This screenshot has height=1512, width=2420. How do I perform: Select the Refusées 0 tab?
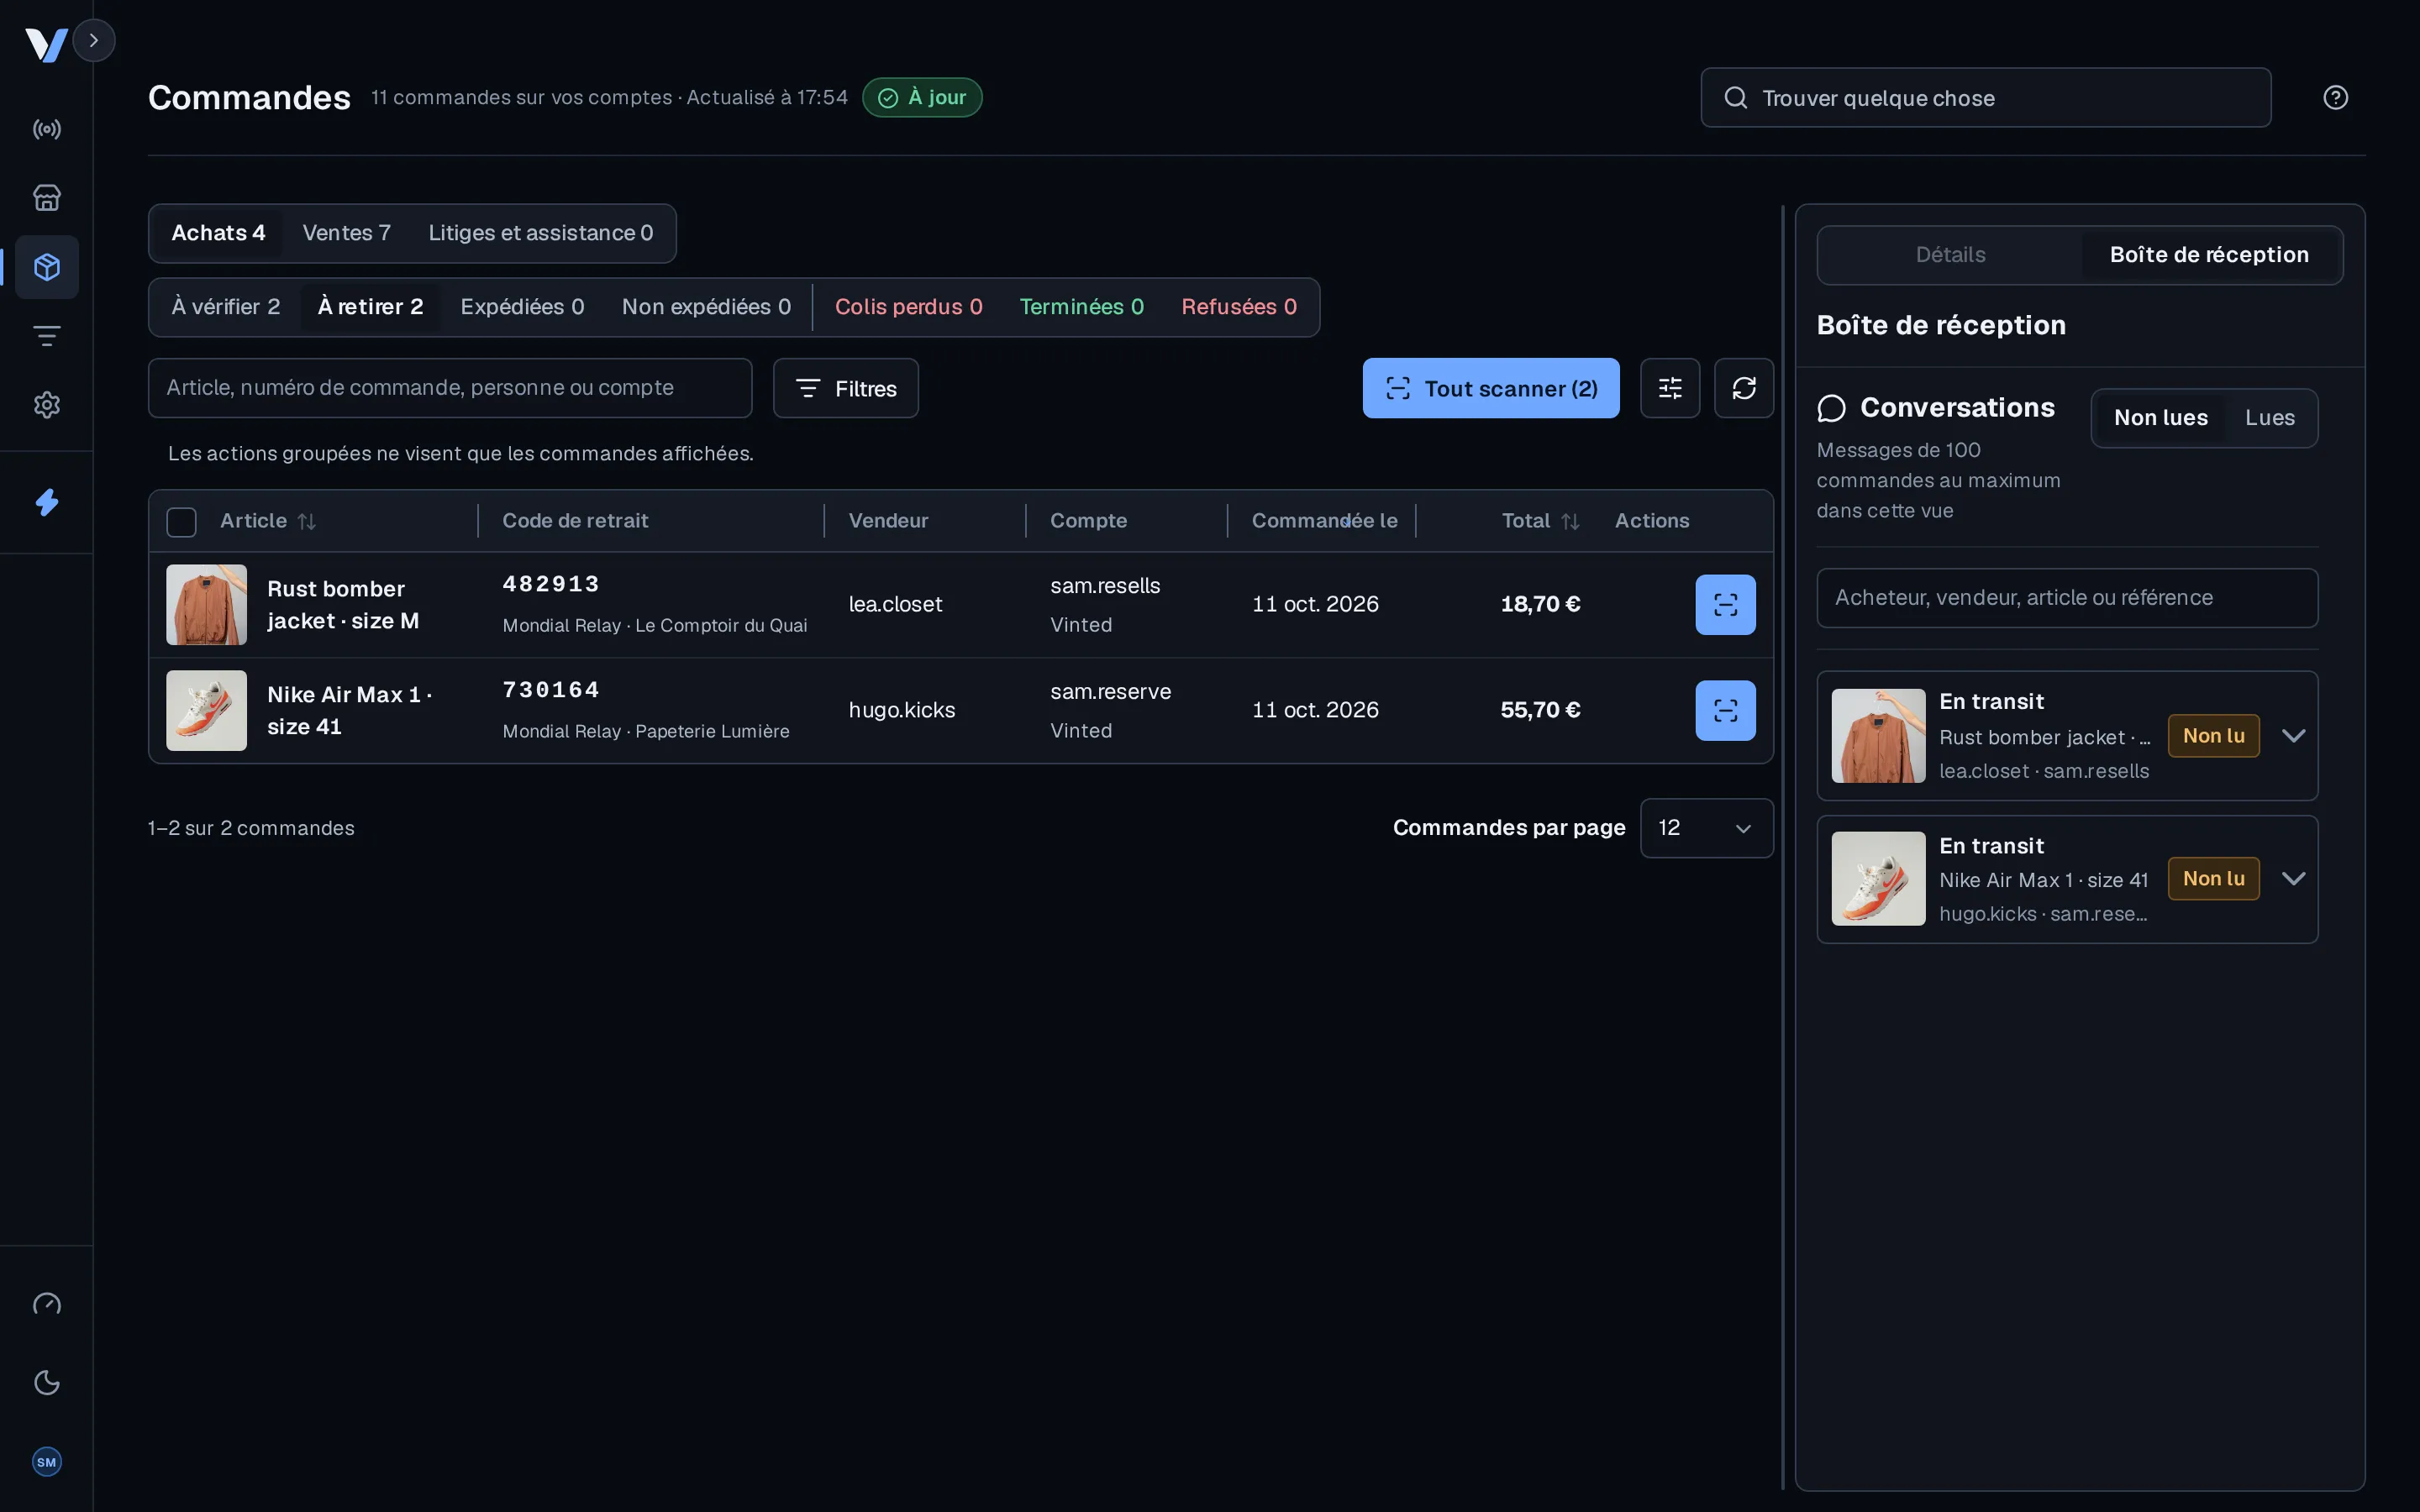[x=1239, y=307]
